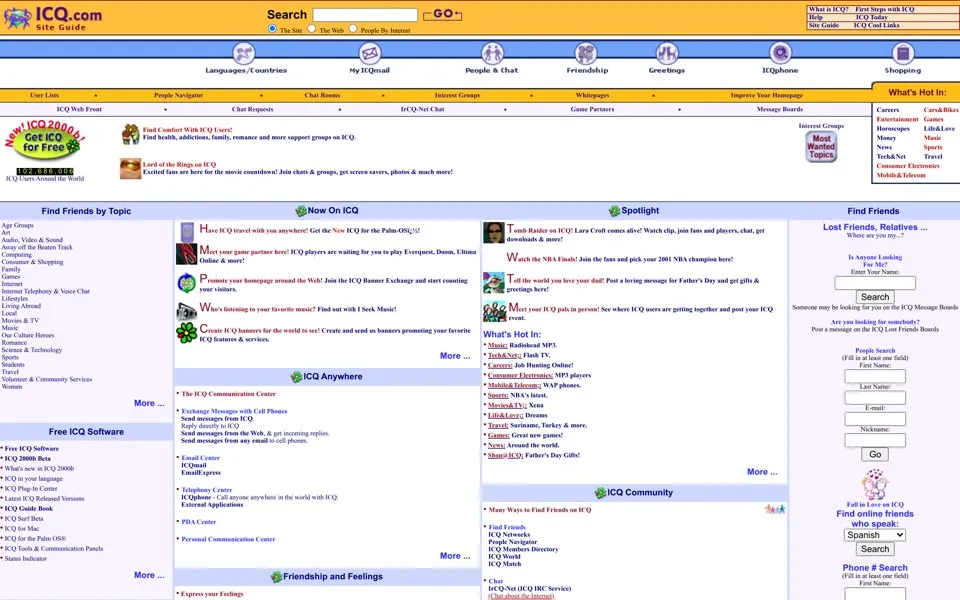Click the flower icon beside ICQ Community
This screenshot has width=960, height=600.
[600, 492]
